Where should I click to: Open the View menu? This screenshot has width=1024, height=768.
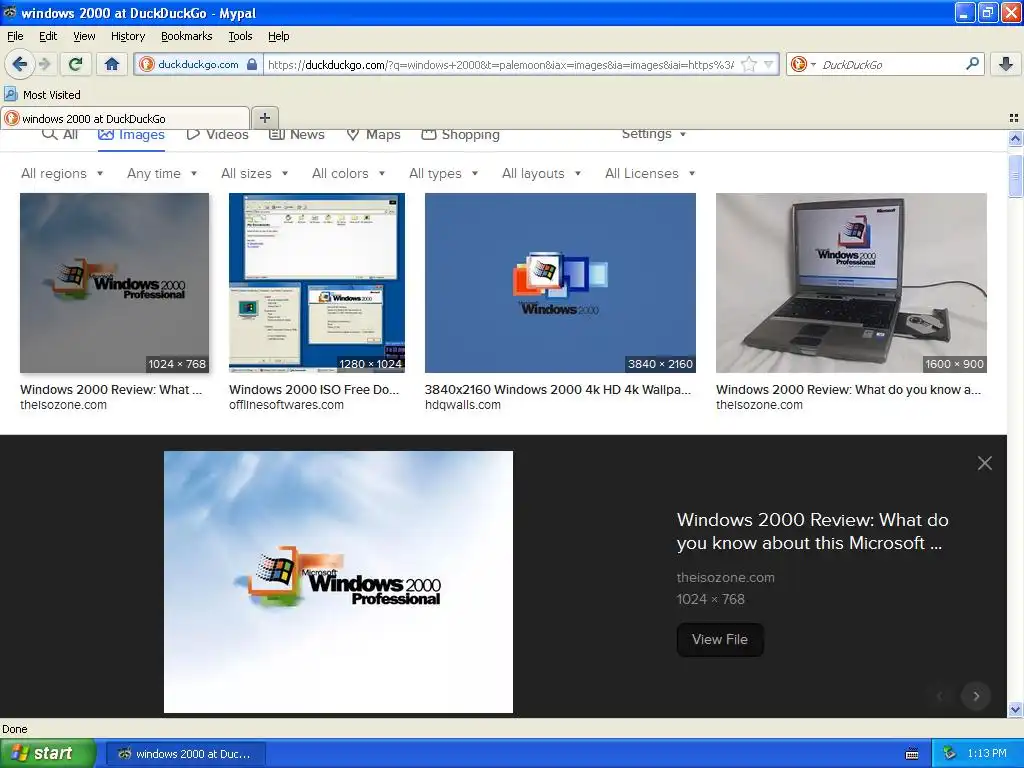pos(84,36)
